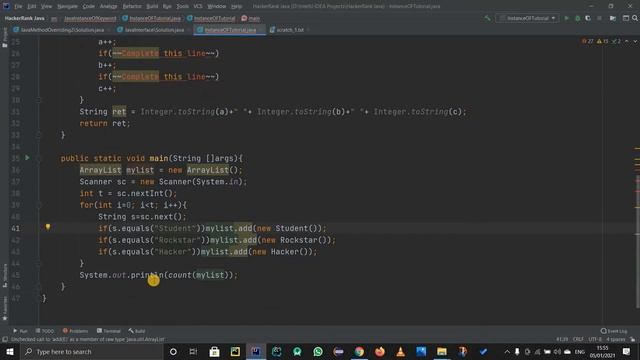Open the Problems tool window button

tap(75, 331)
